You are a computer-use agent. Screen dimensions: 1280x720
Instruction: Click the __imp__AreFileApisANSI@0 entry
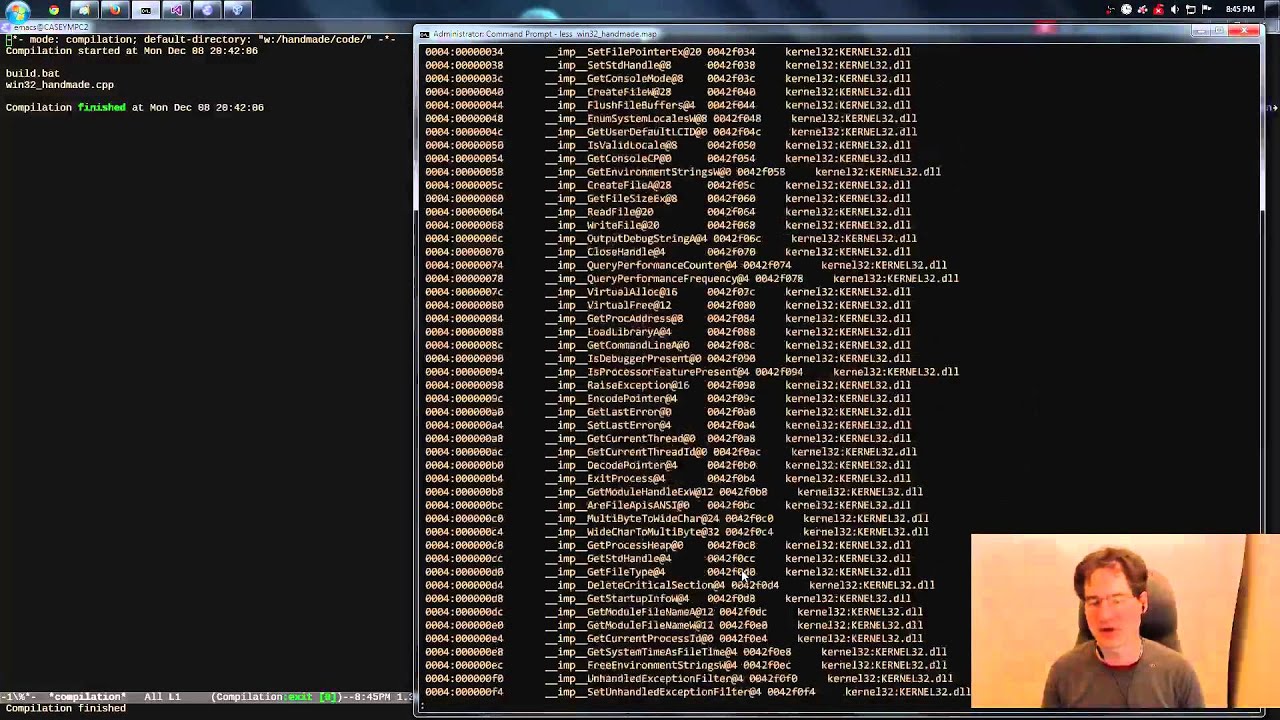coord(617,505)
